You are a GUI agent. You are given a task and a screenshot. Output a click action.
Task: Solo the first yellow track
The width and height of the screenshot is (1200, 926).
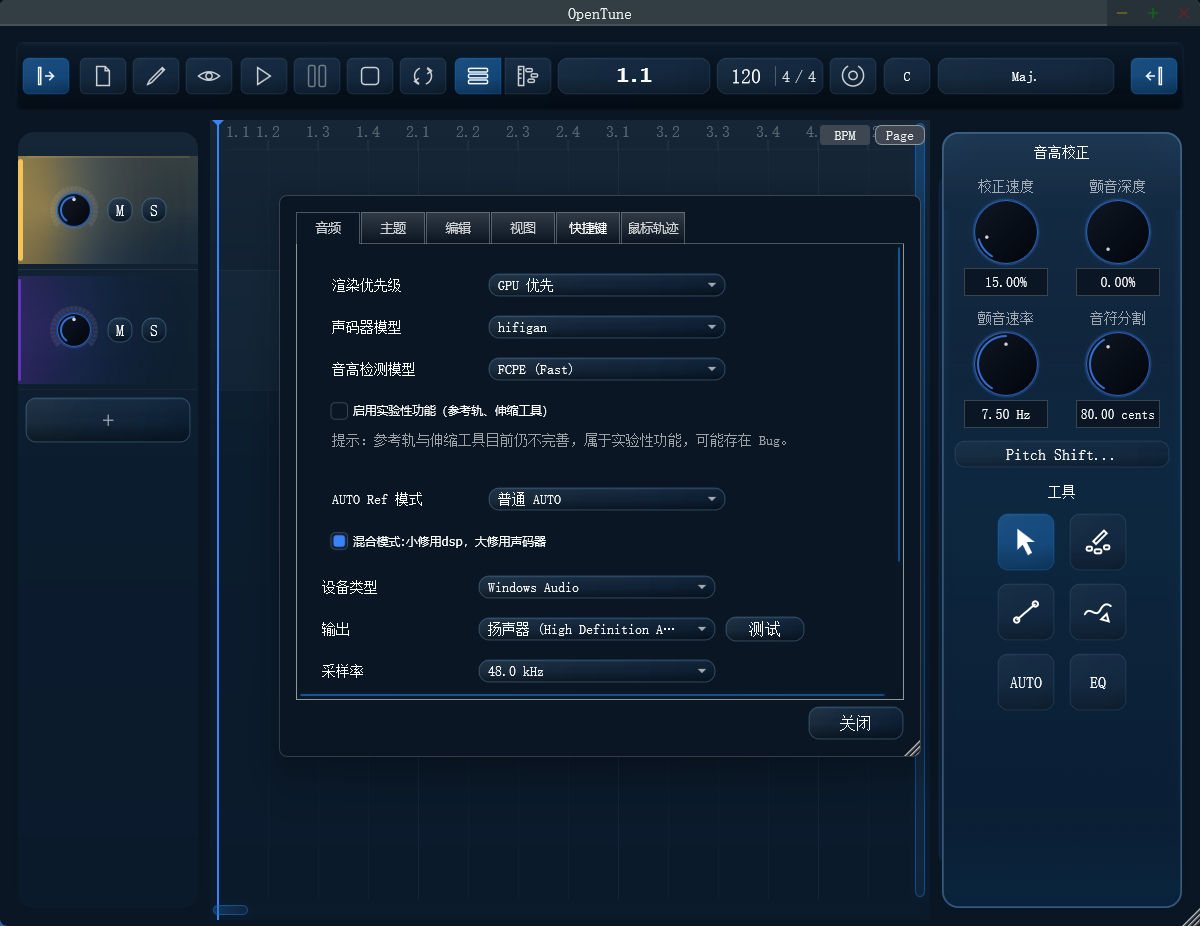click(153, 210)
